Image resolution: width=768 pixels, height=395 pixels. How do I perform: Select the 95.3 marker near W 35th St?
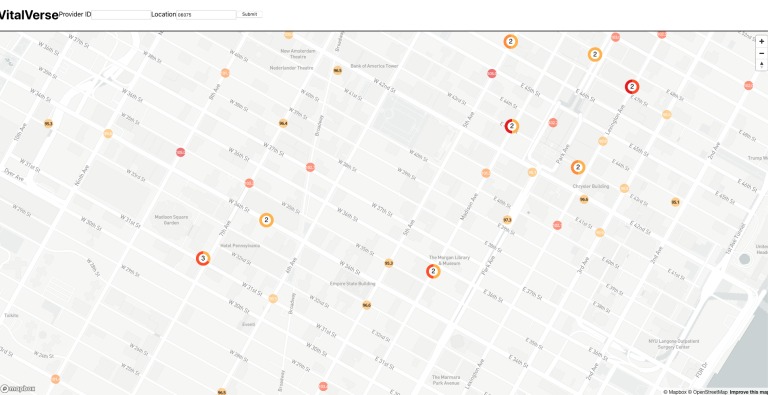click(389, 263)
